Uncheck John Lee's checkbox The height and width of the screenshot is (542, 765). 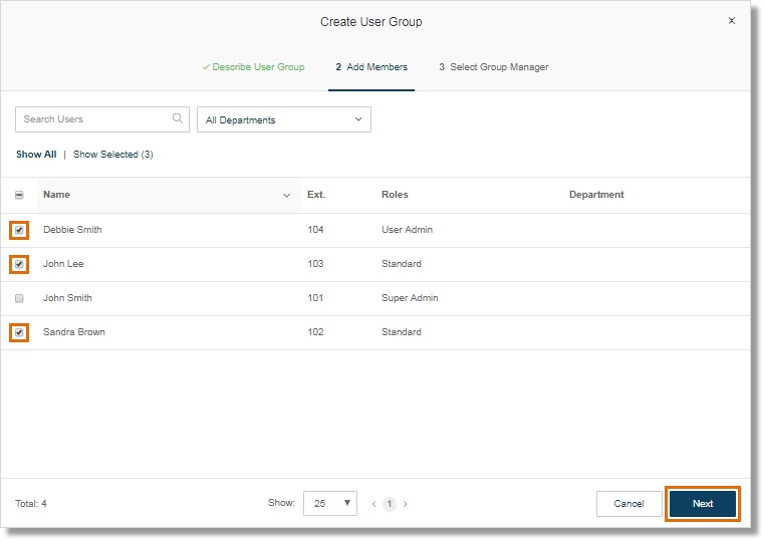click(x=19, y=264)
